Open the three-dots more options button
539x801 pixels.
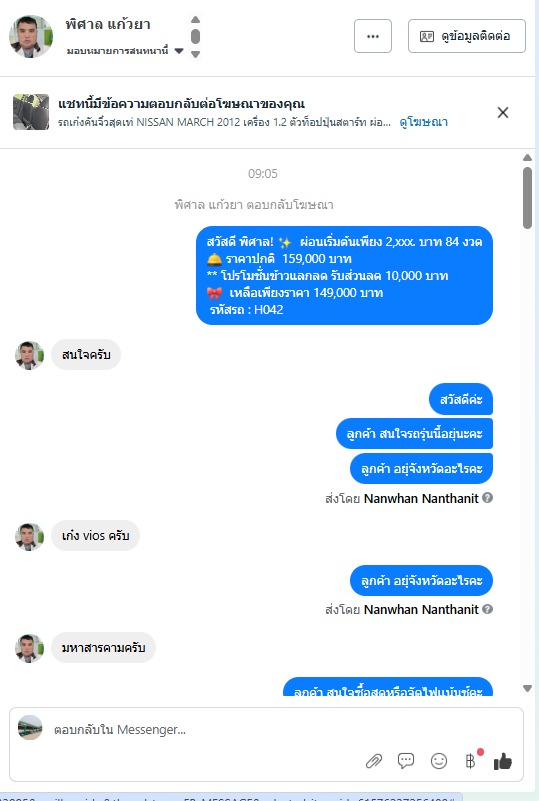pos(373,36)
